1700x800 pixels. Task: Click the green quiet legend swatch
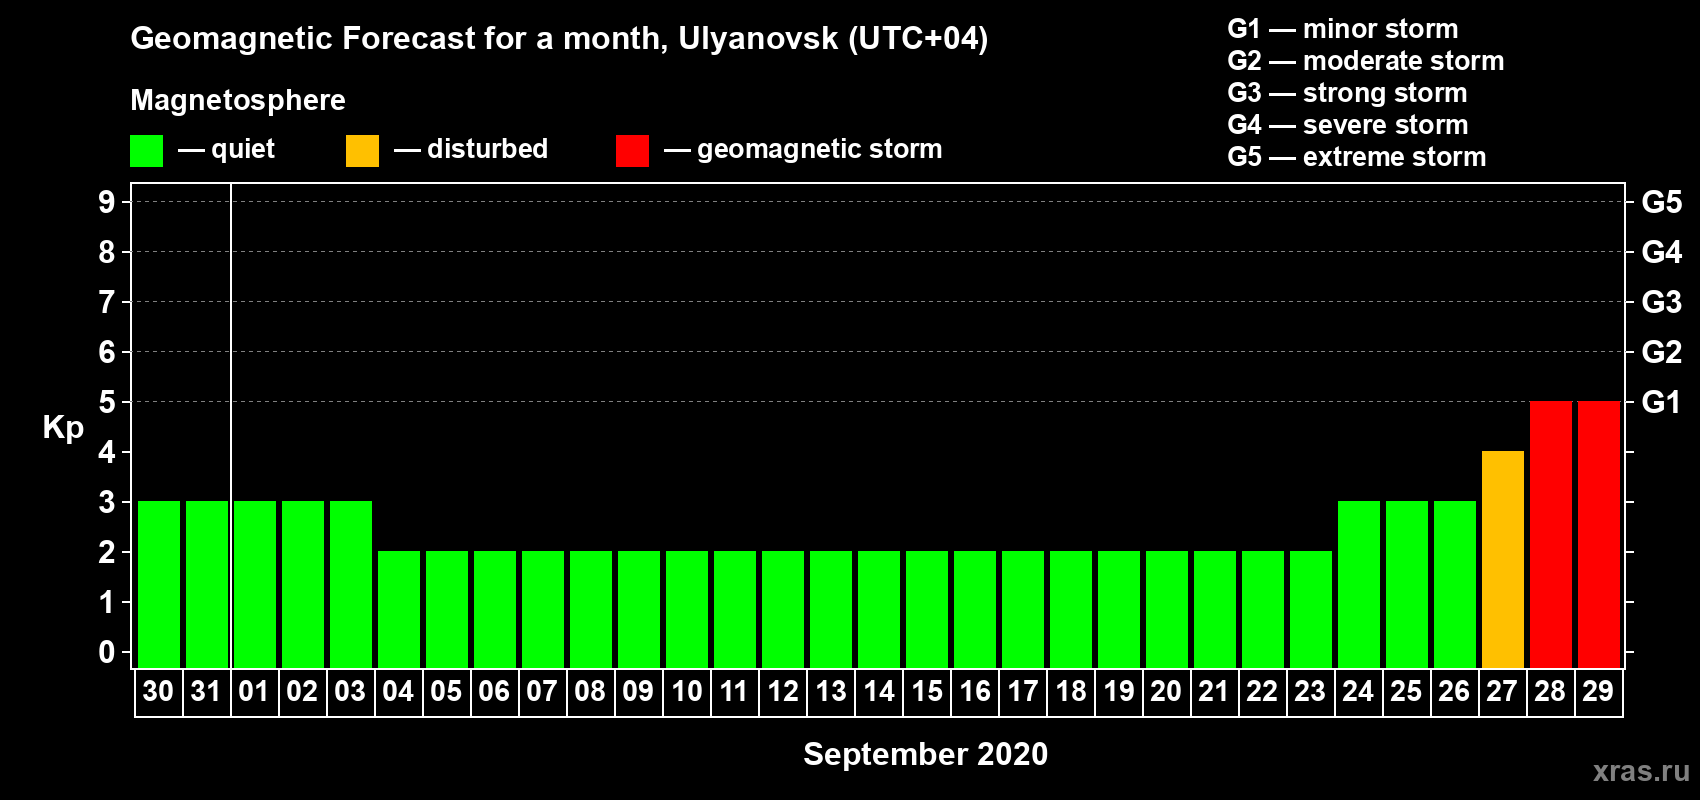(146, 151)
